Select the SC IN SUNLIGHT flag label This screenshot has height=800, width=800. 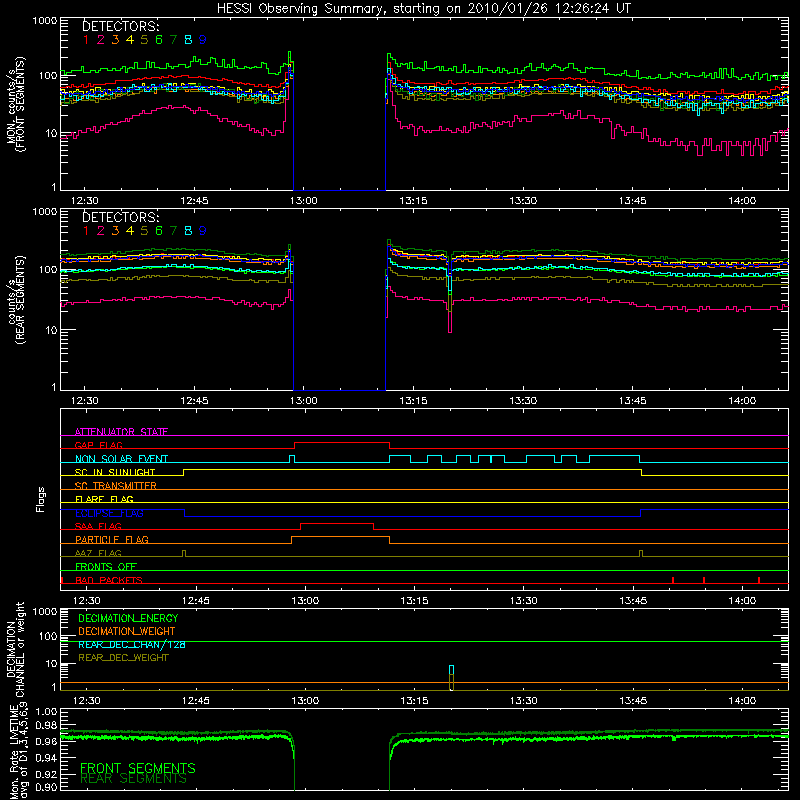(x=115, y=472)
